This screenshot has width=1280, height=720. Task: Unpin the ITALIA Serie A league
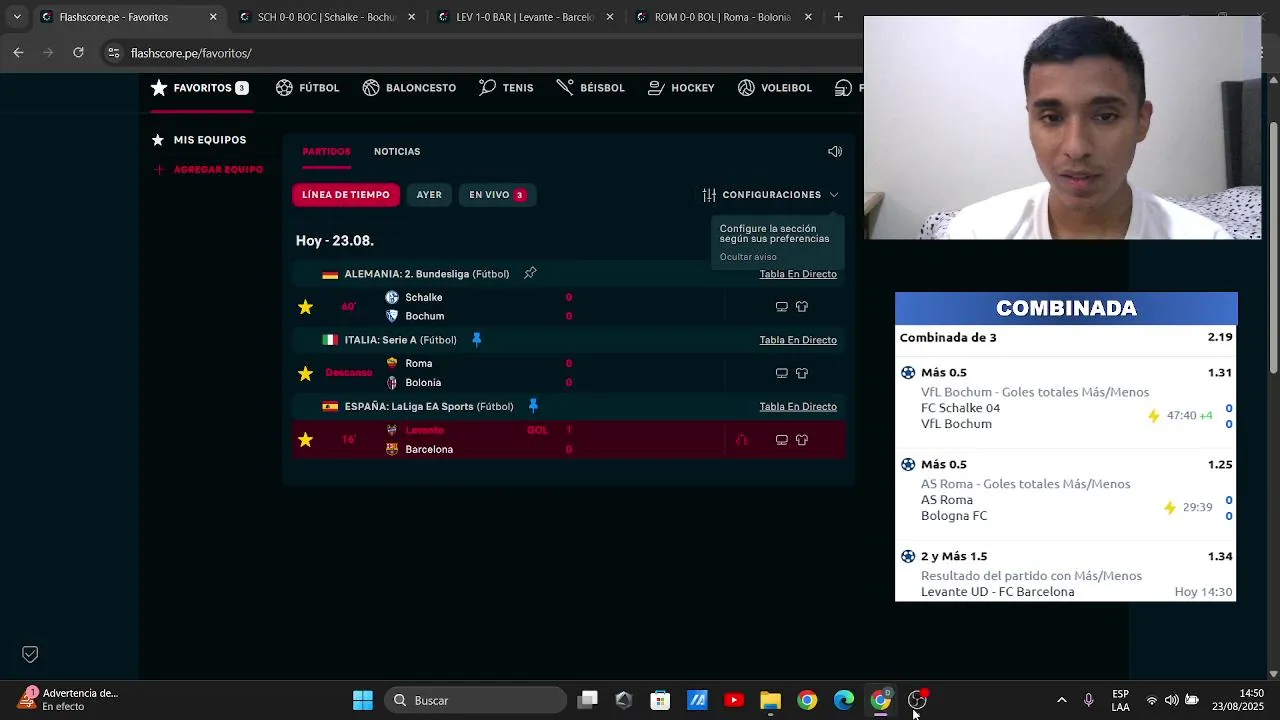click(476, 340)
